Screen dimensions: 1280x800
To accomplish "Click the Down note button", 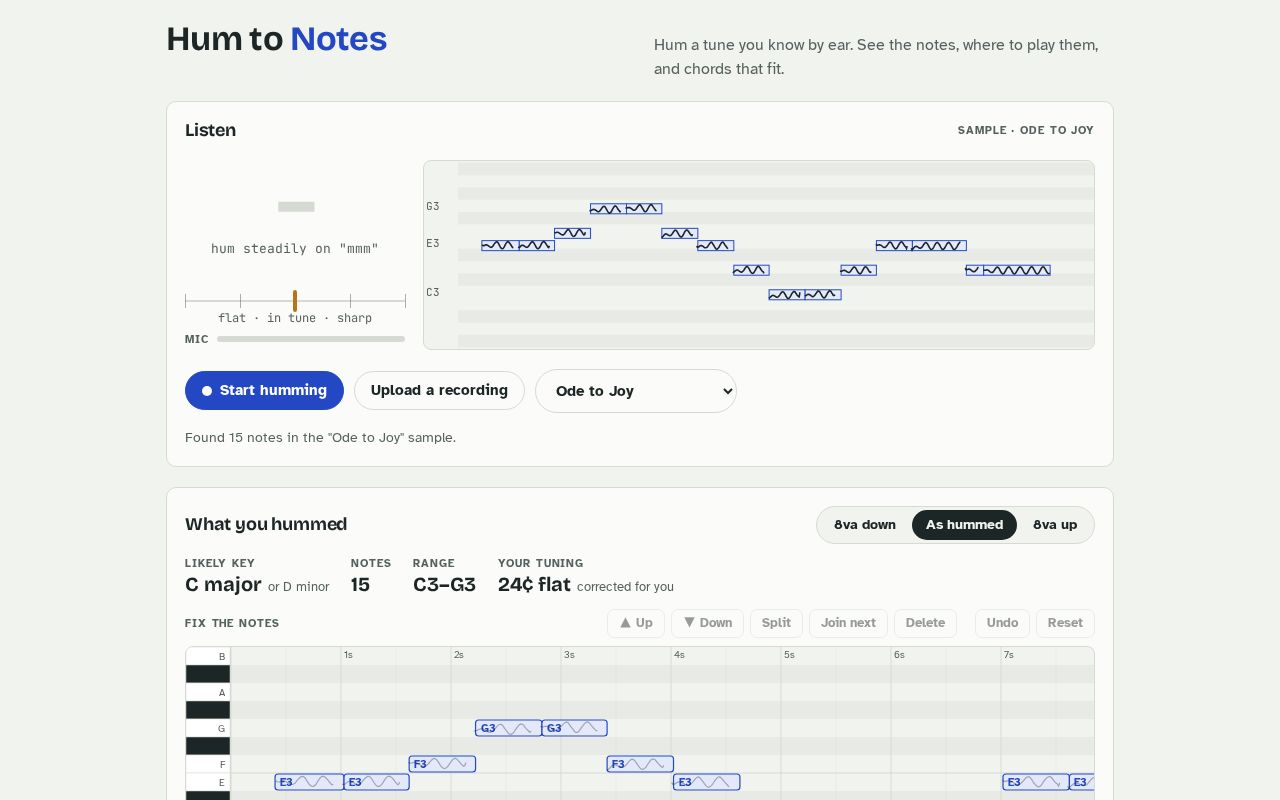I will (707, 623).
